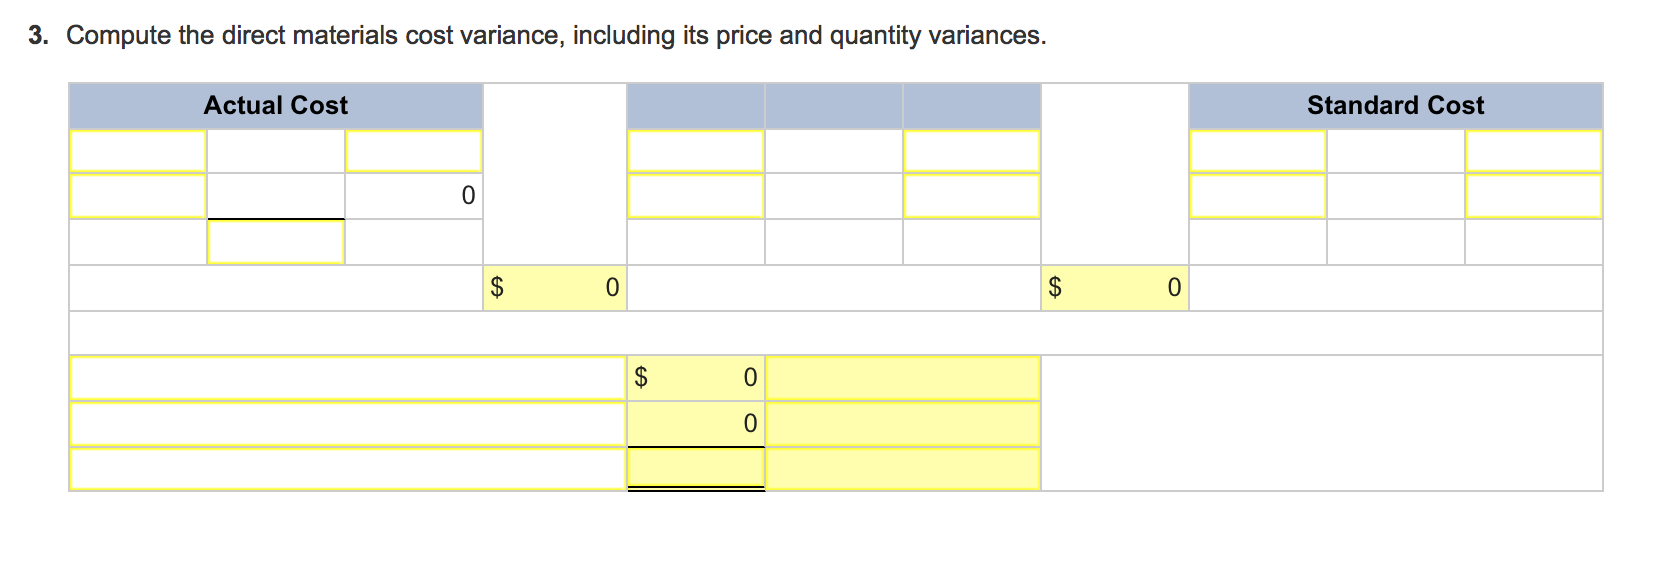Screen dimensions: 1656x582
Task: Click the Standard Cost column header
Action: pos(1395,106)
